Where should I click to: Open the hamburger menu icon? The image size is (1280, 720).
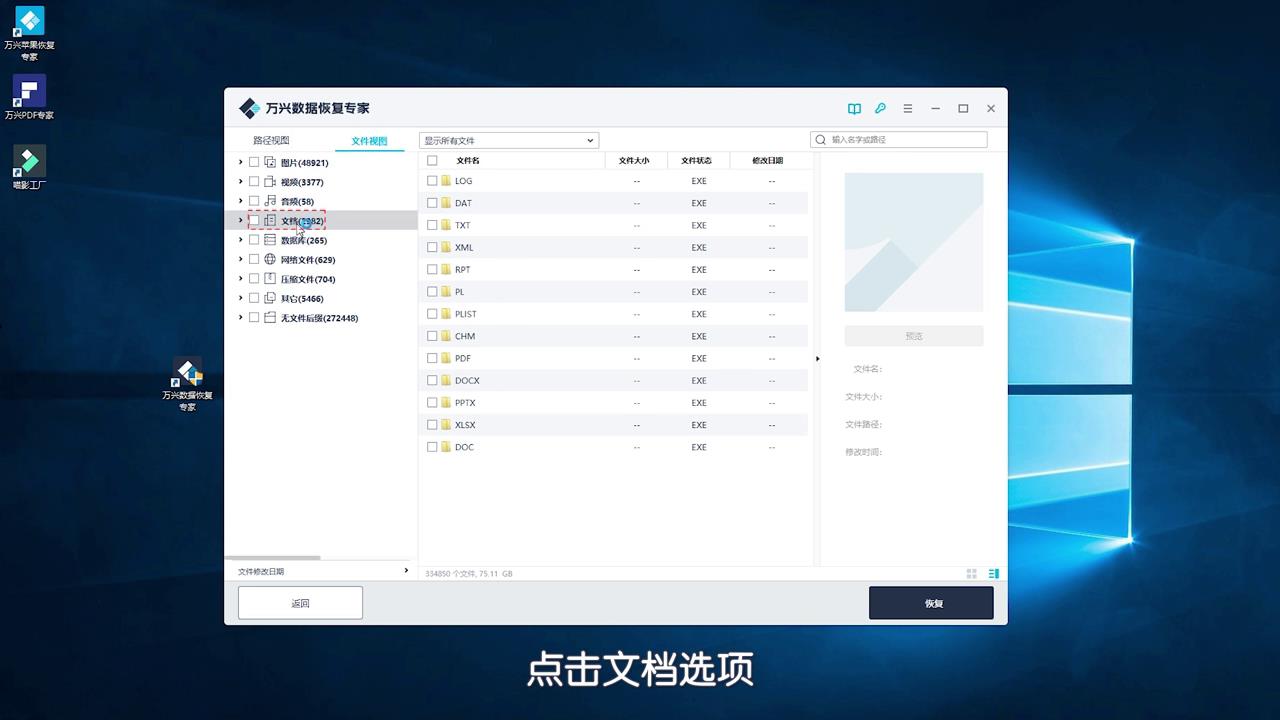pos(907,108)
